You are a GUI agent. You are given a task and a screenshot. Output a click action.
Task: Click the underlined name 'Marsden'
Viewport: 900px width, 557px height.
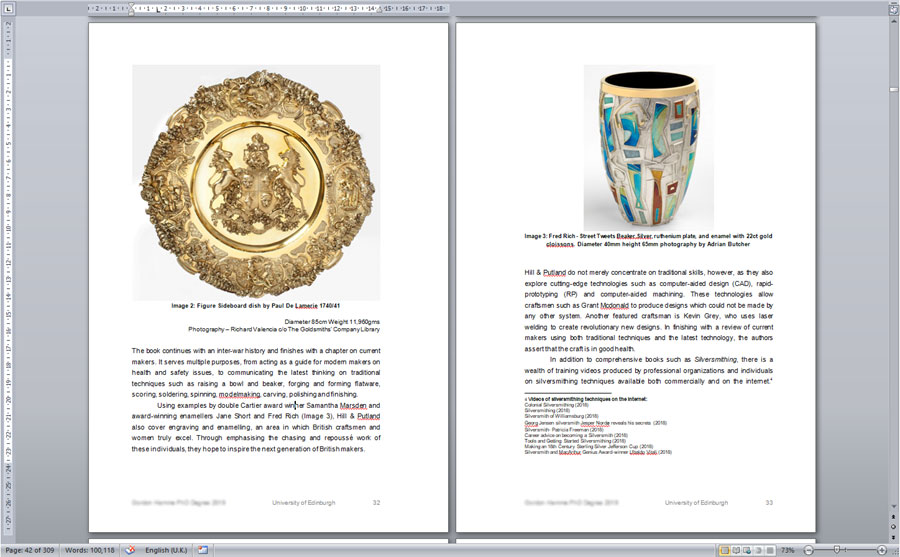[x=353, y=405]
